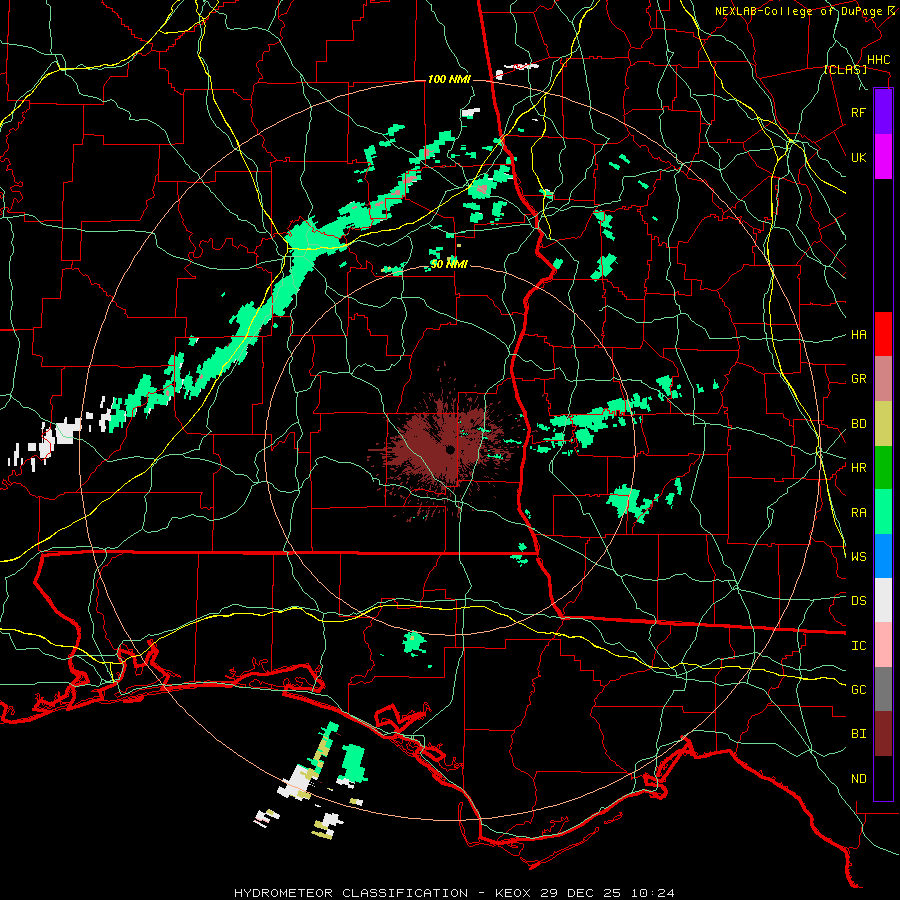Click the 'IC' legend label

click(x=858, y=646)
